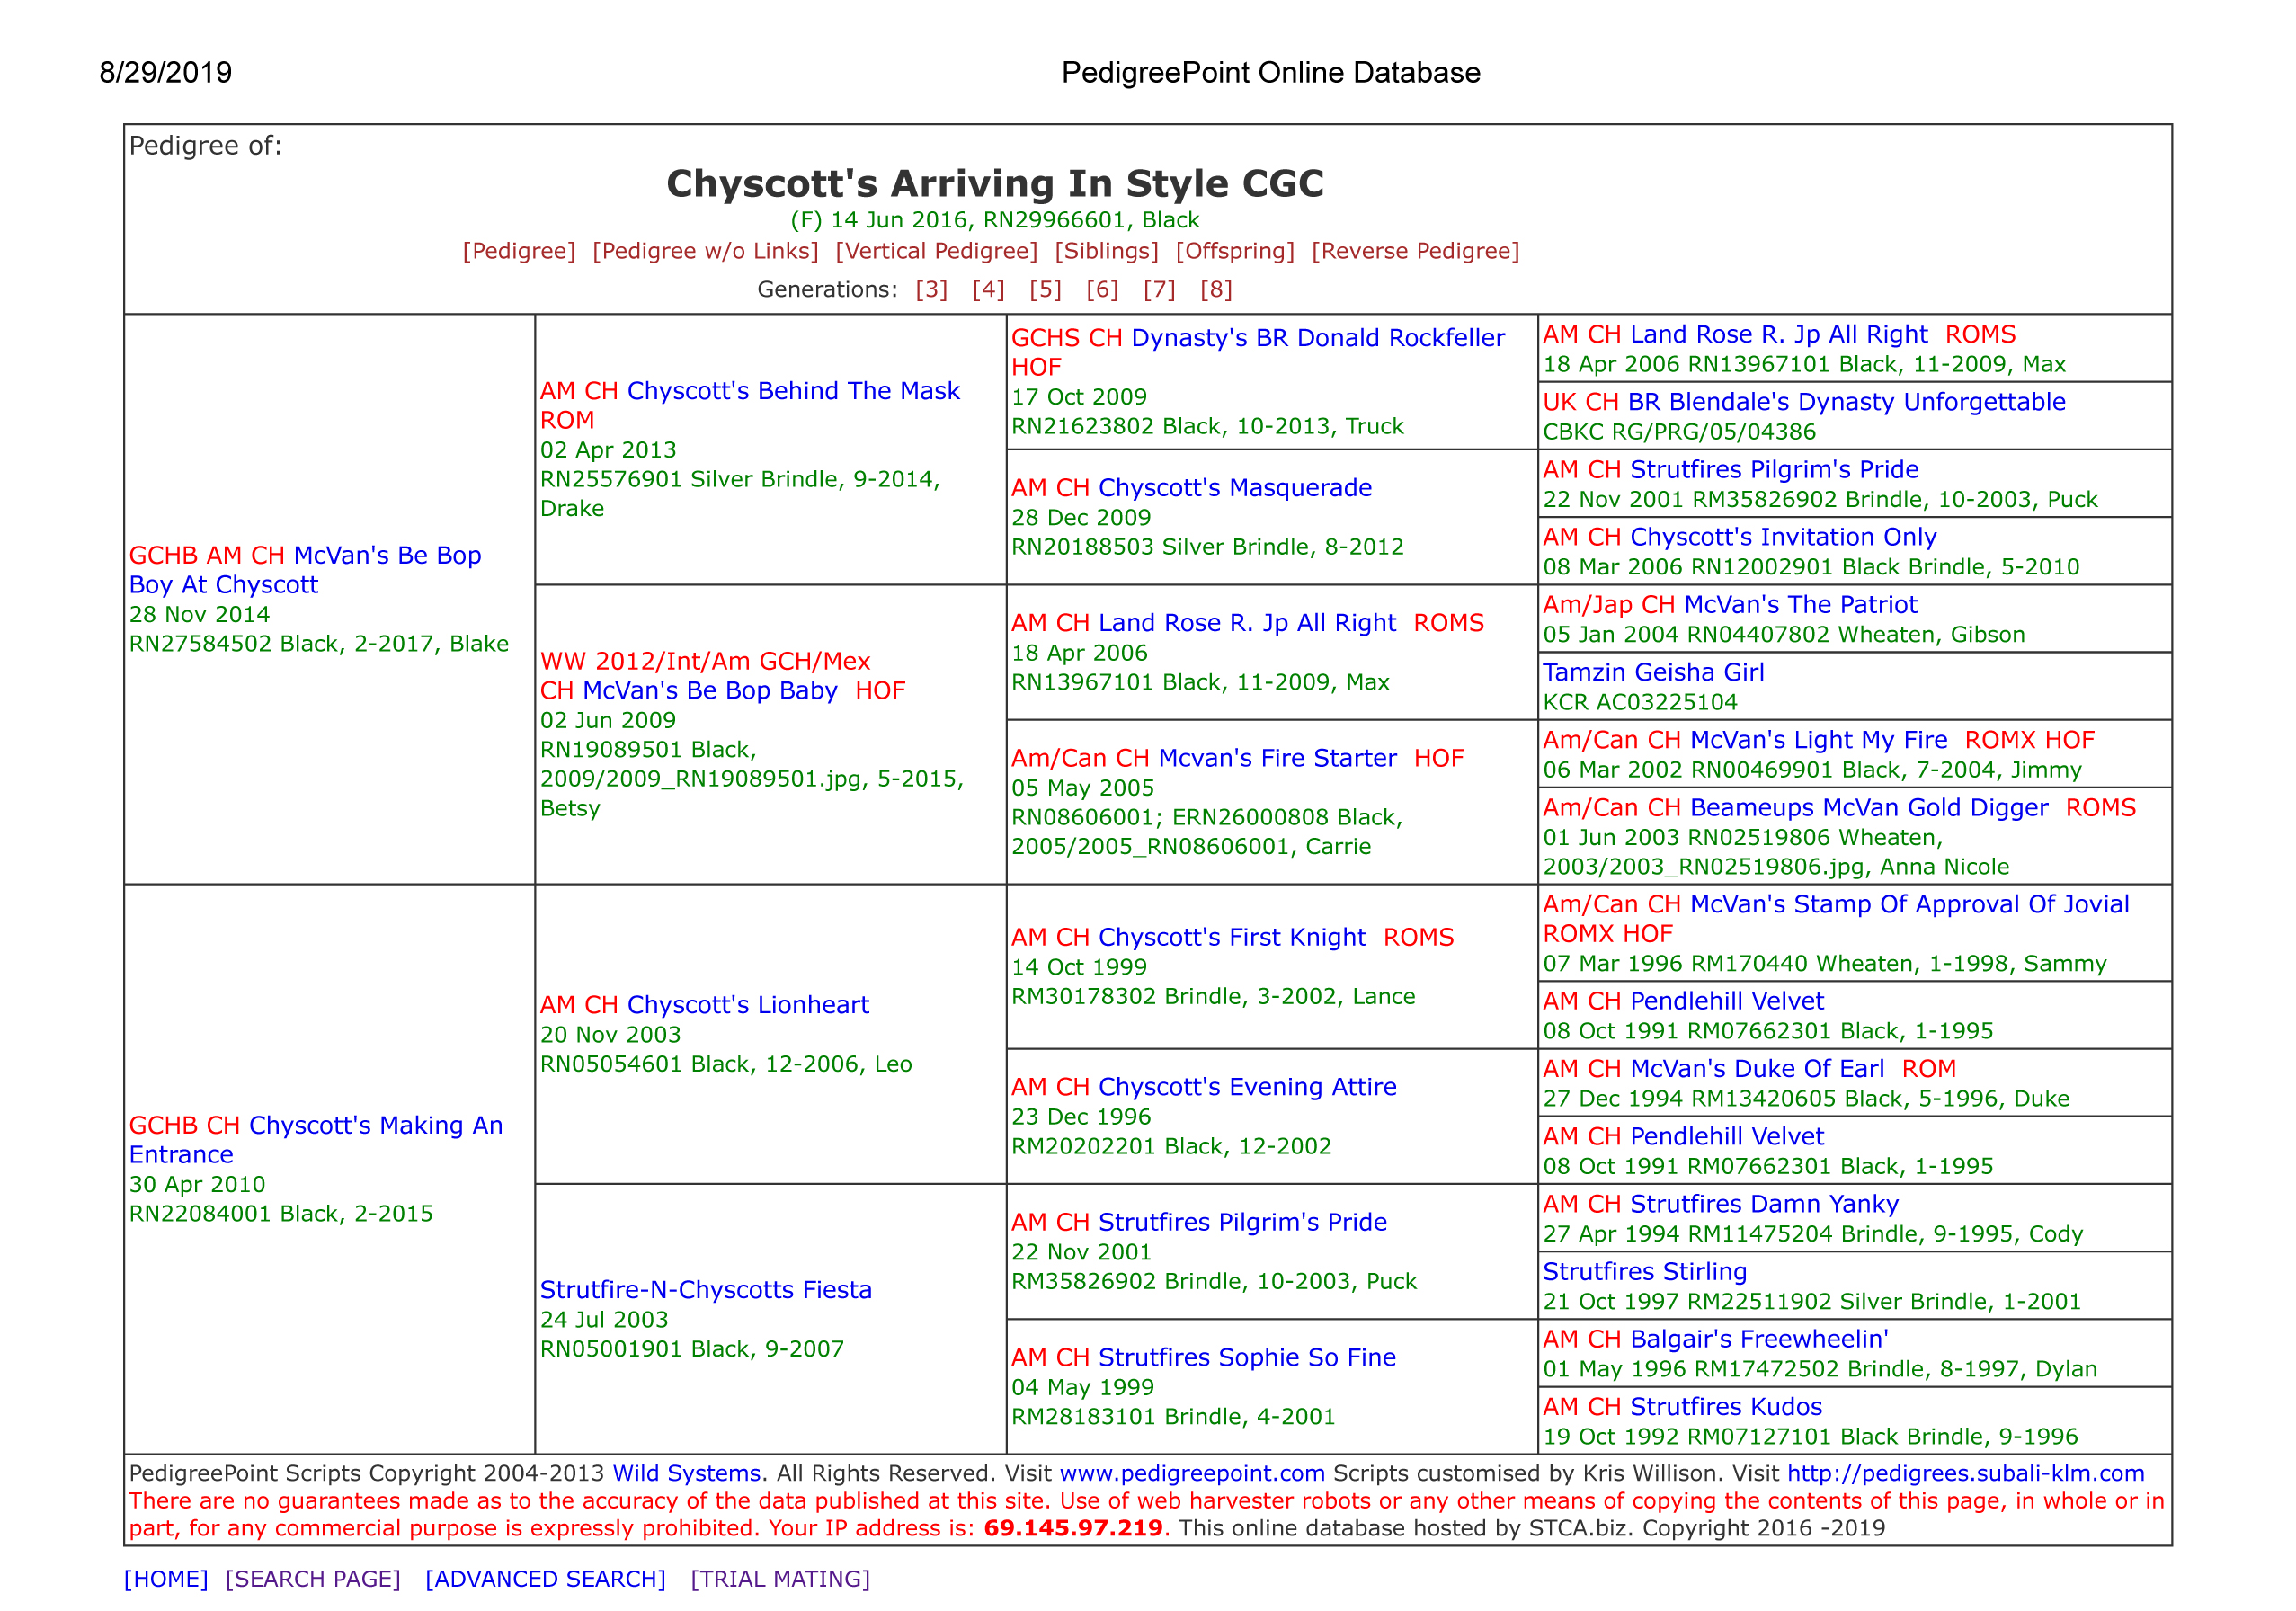
Task: Open dam Chyscott's Making An Entrance
Action: (316, 1139)
